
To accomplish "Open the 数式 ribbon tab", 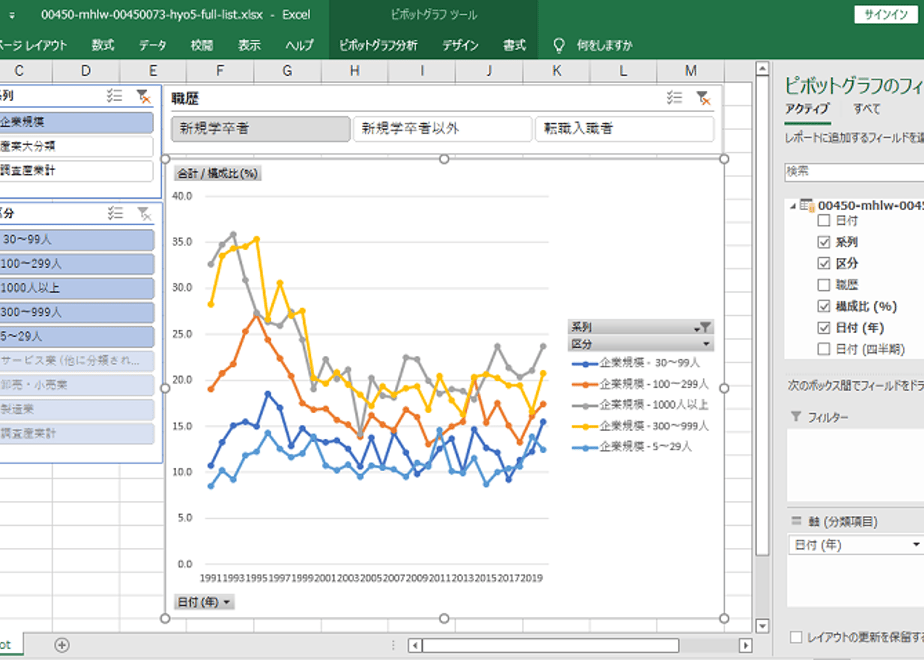I will [x=103, y=45].
